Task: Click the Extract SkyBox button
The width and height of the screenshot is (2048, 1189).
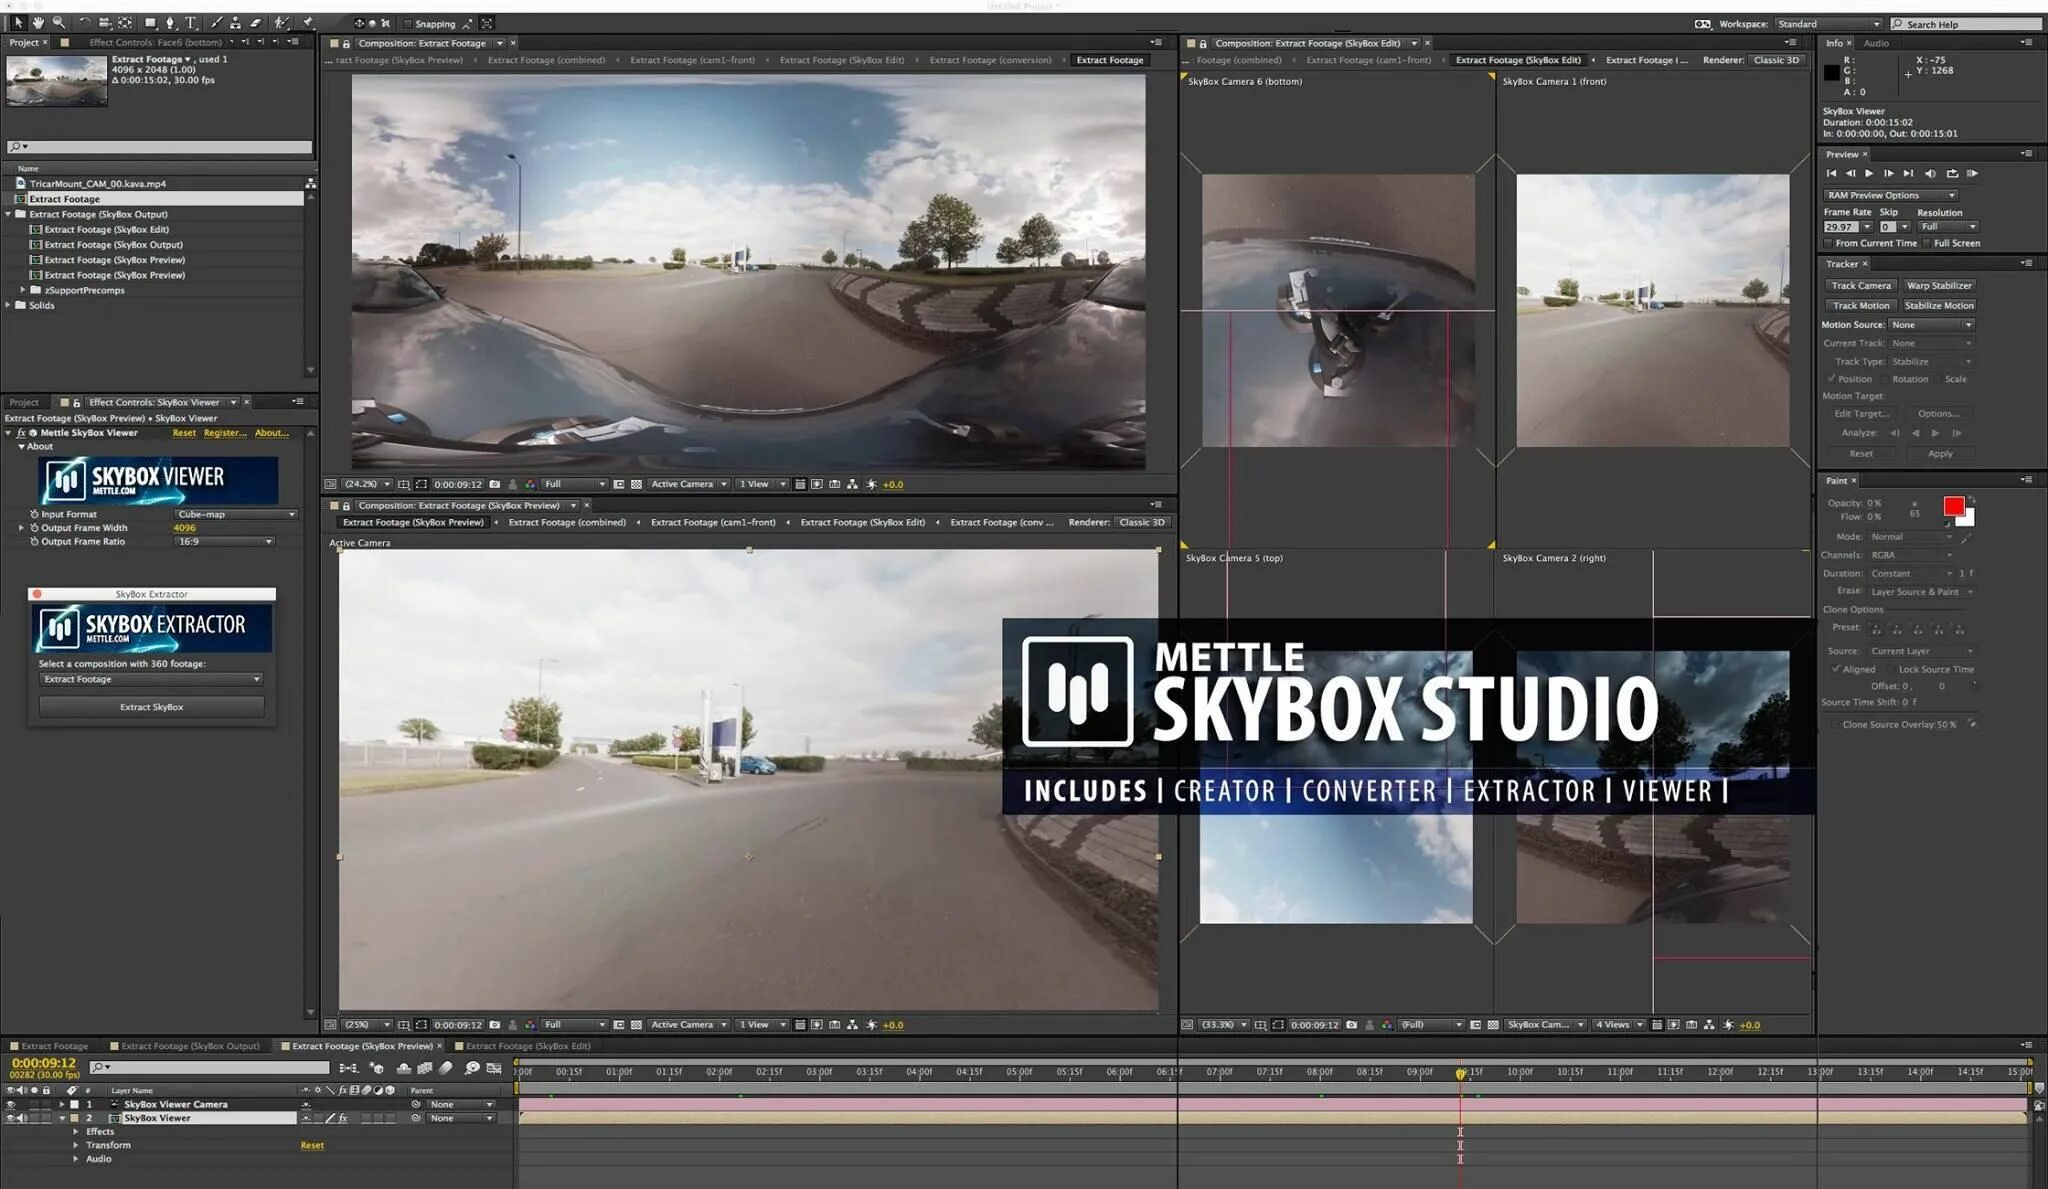Action: pos(151,707)
